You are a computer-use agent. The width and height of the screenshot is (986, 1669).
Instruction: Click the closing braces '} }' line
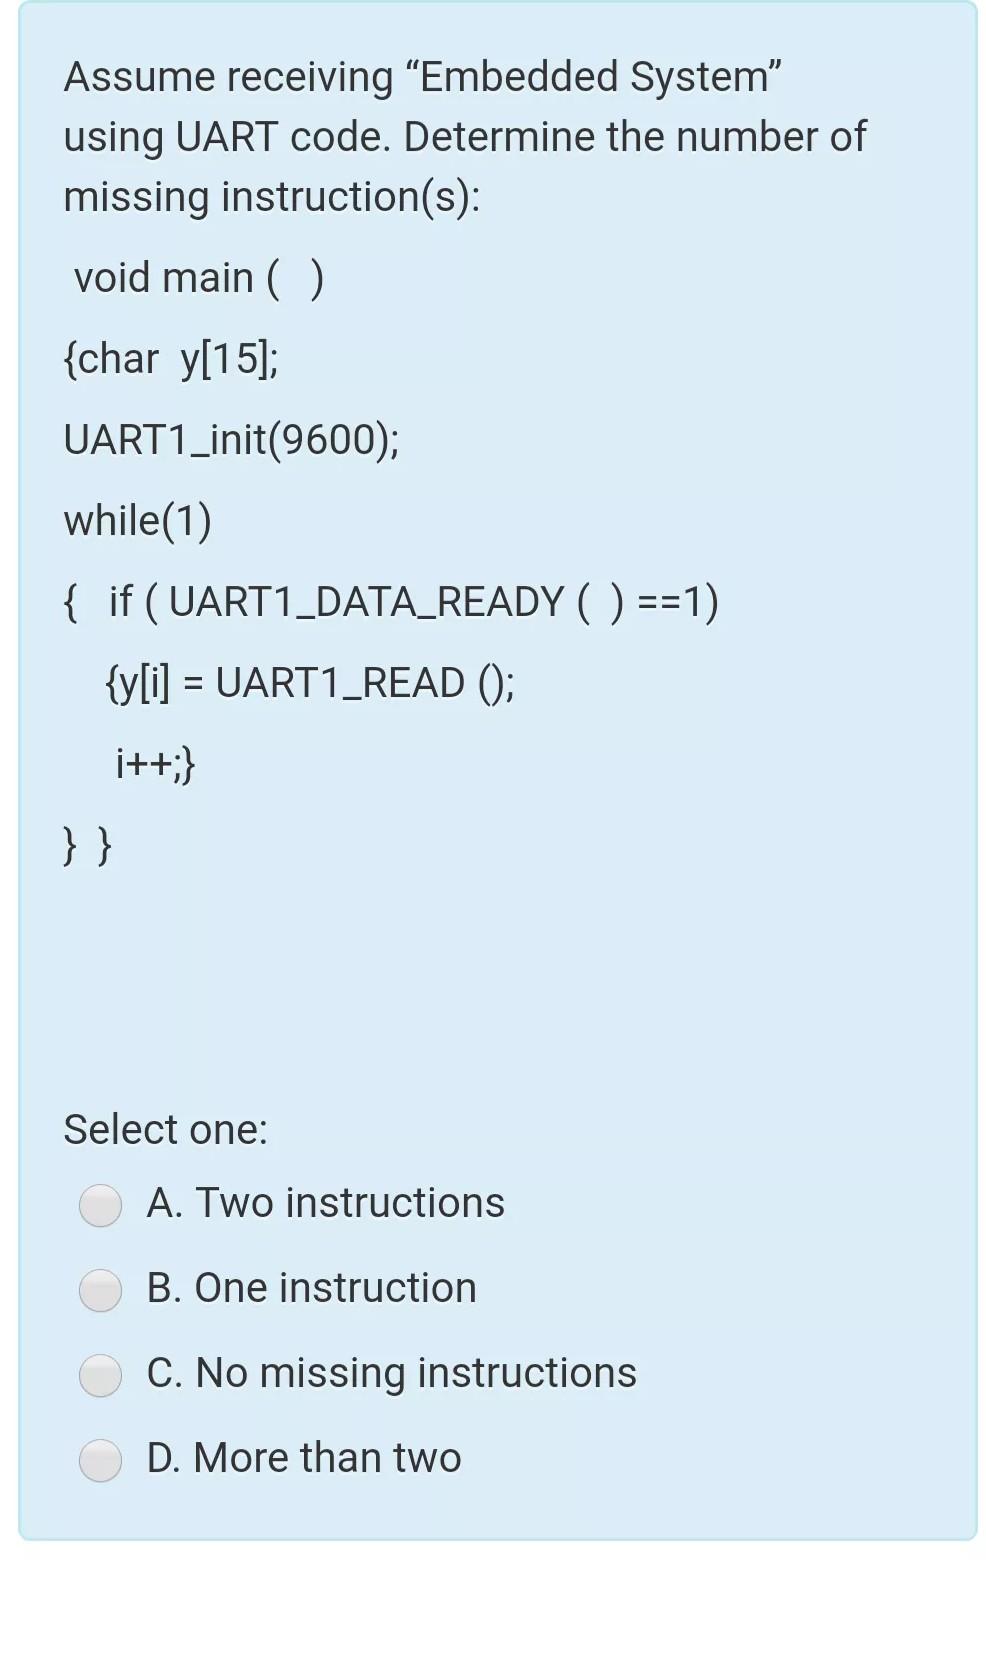click(86, 845)
